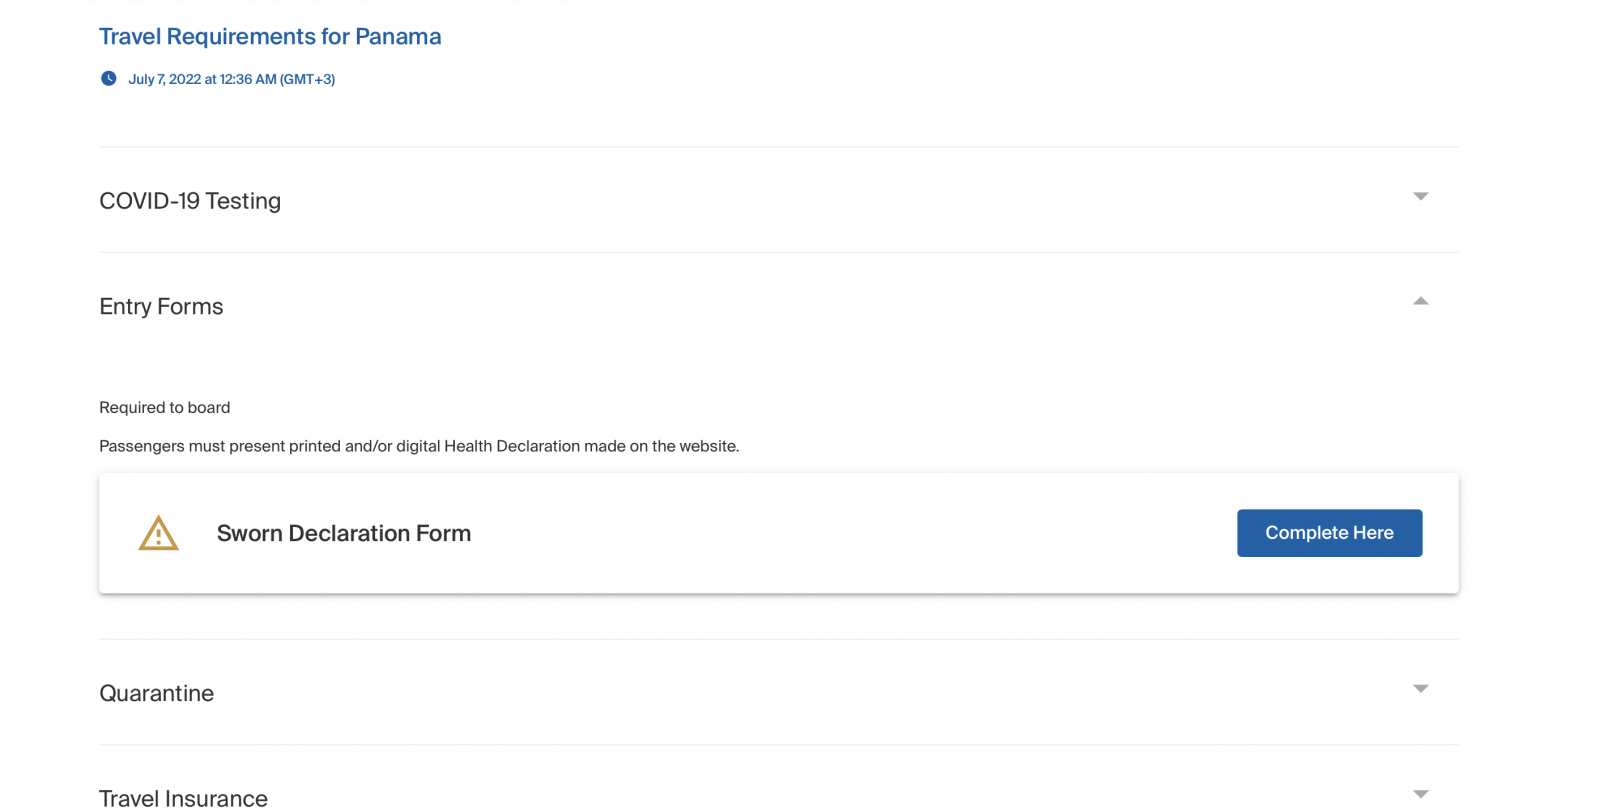Click the Entry Forms heading

point(161,307)
